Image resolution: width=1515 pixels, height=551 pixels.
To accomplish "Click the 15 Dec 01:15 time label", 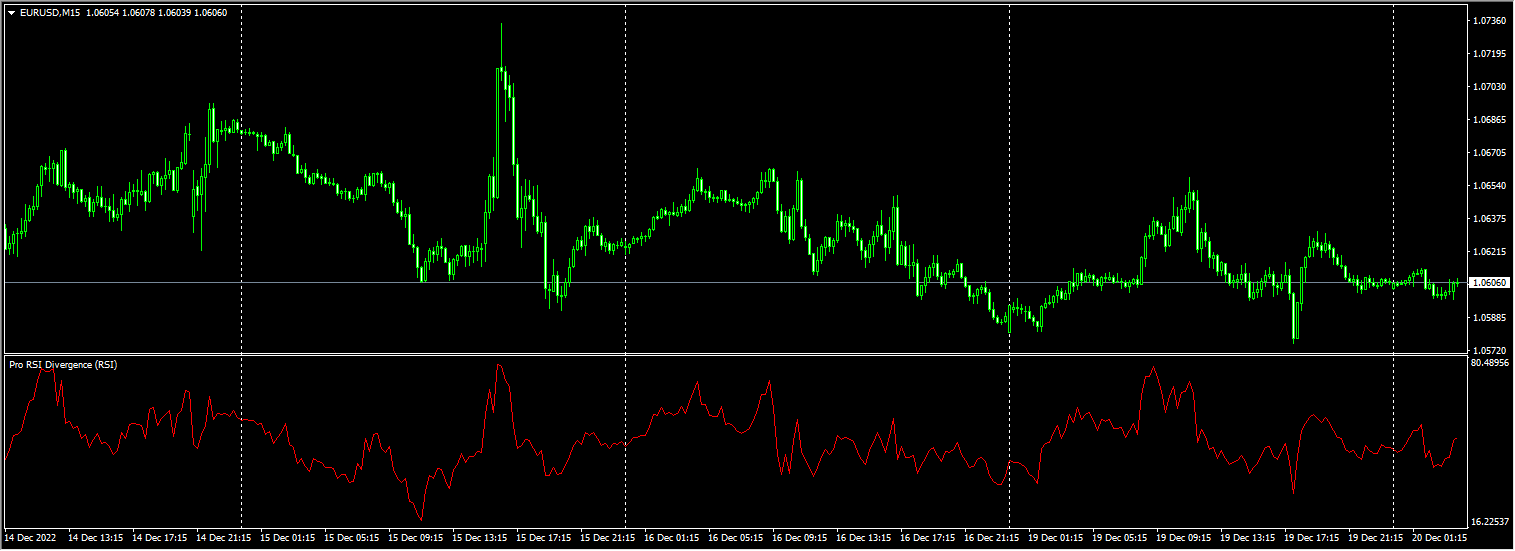I will [x=288, y=538].
